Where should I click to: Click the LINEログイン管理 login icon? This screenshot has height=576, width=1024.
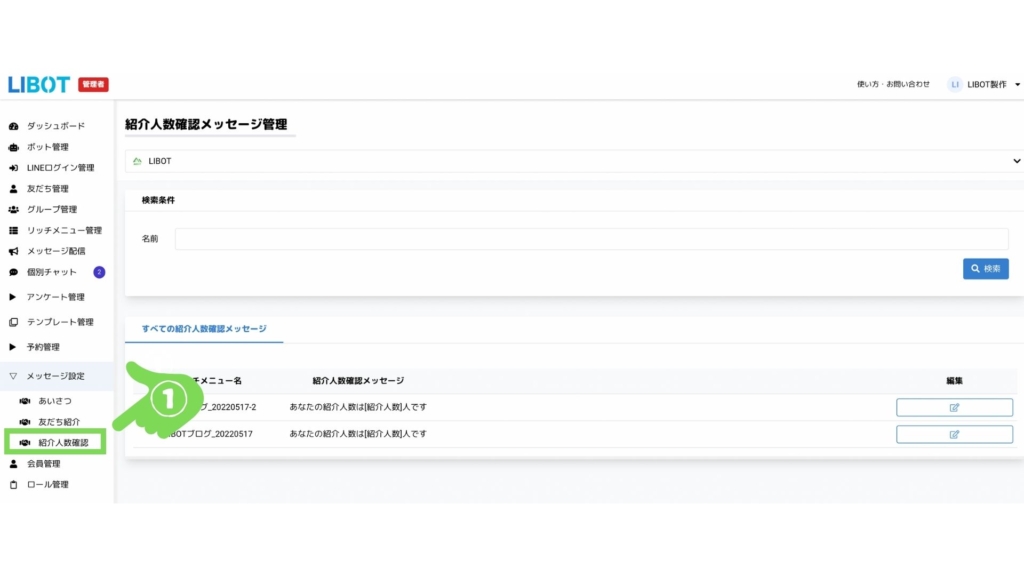coord(13,168)
